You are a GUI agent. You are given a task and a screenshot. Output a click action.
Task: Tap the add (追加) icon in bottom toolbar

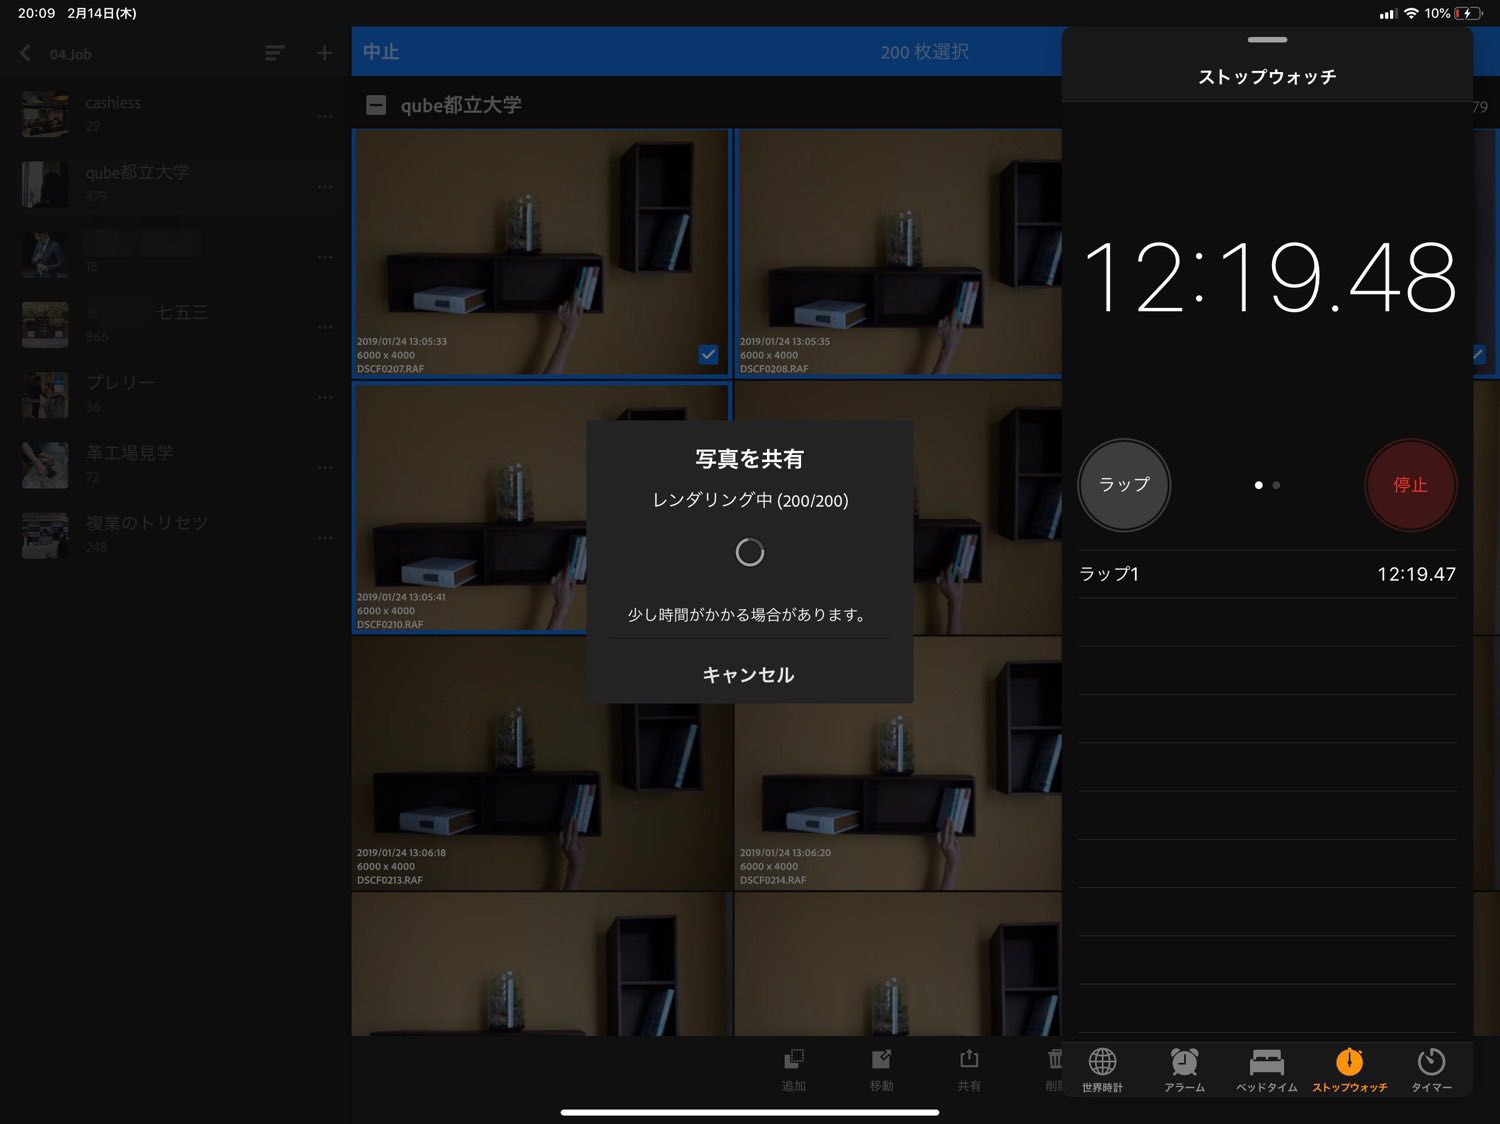(794, 1060)
